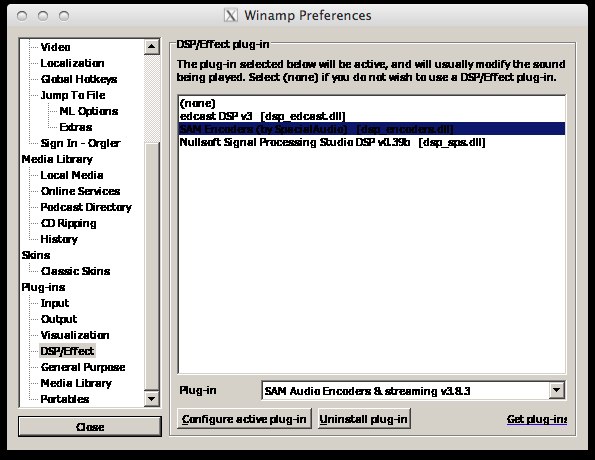The width and height of the screenshot is (595, 460).
Task: Click tree scrollbar up arrow
Action: tap(152, 47)
